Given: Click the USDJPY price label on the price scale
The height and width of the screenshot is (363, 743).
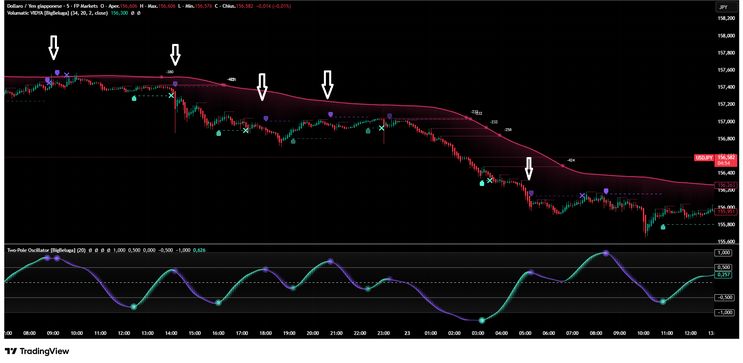Looking at the screenshot, I should pos(704,157).
